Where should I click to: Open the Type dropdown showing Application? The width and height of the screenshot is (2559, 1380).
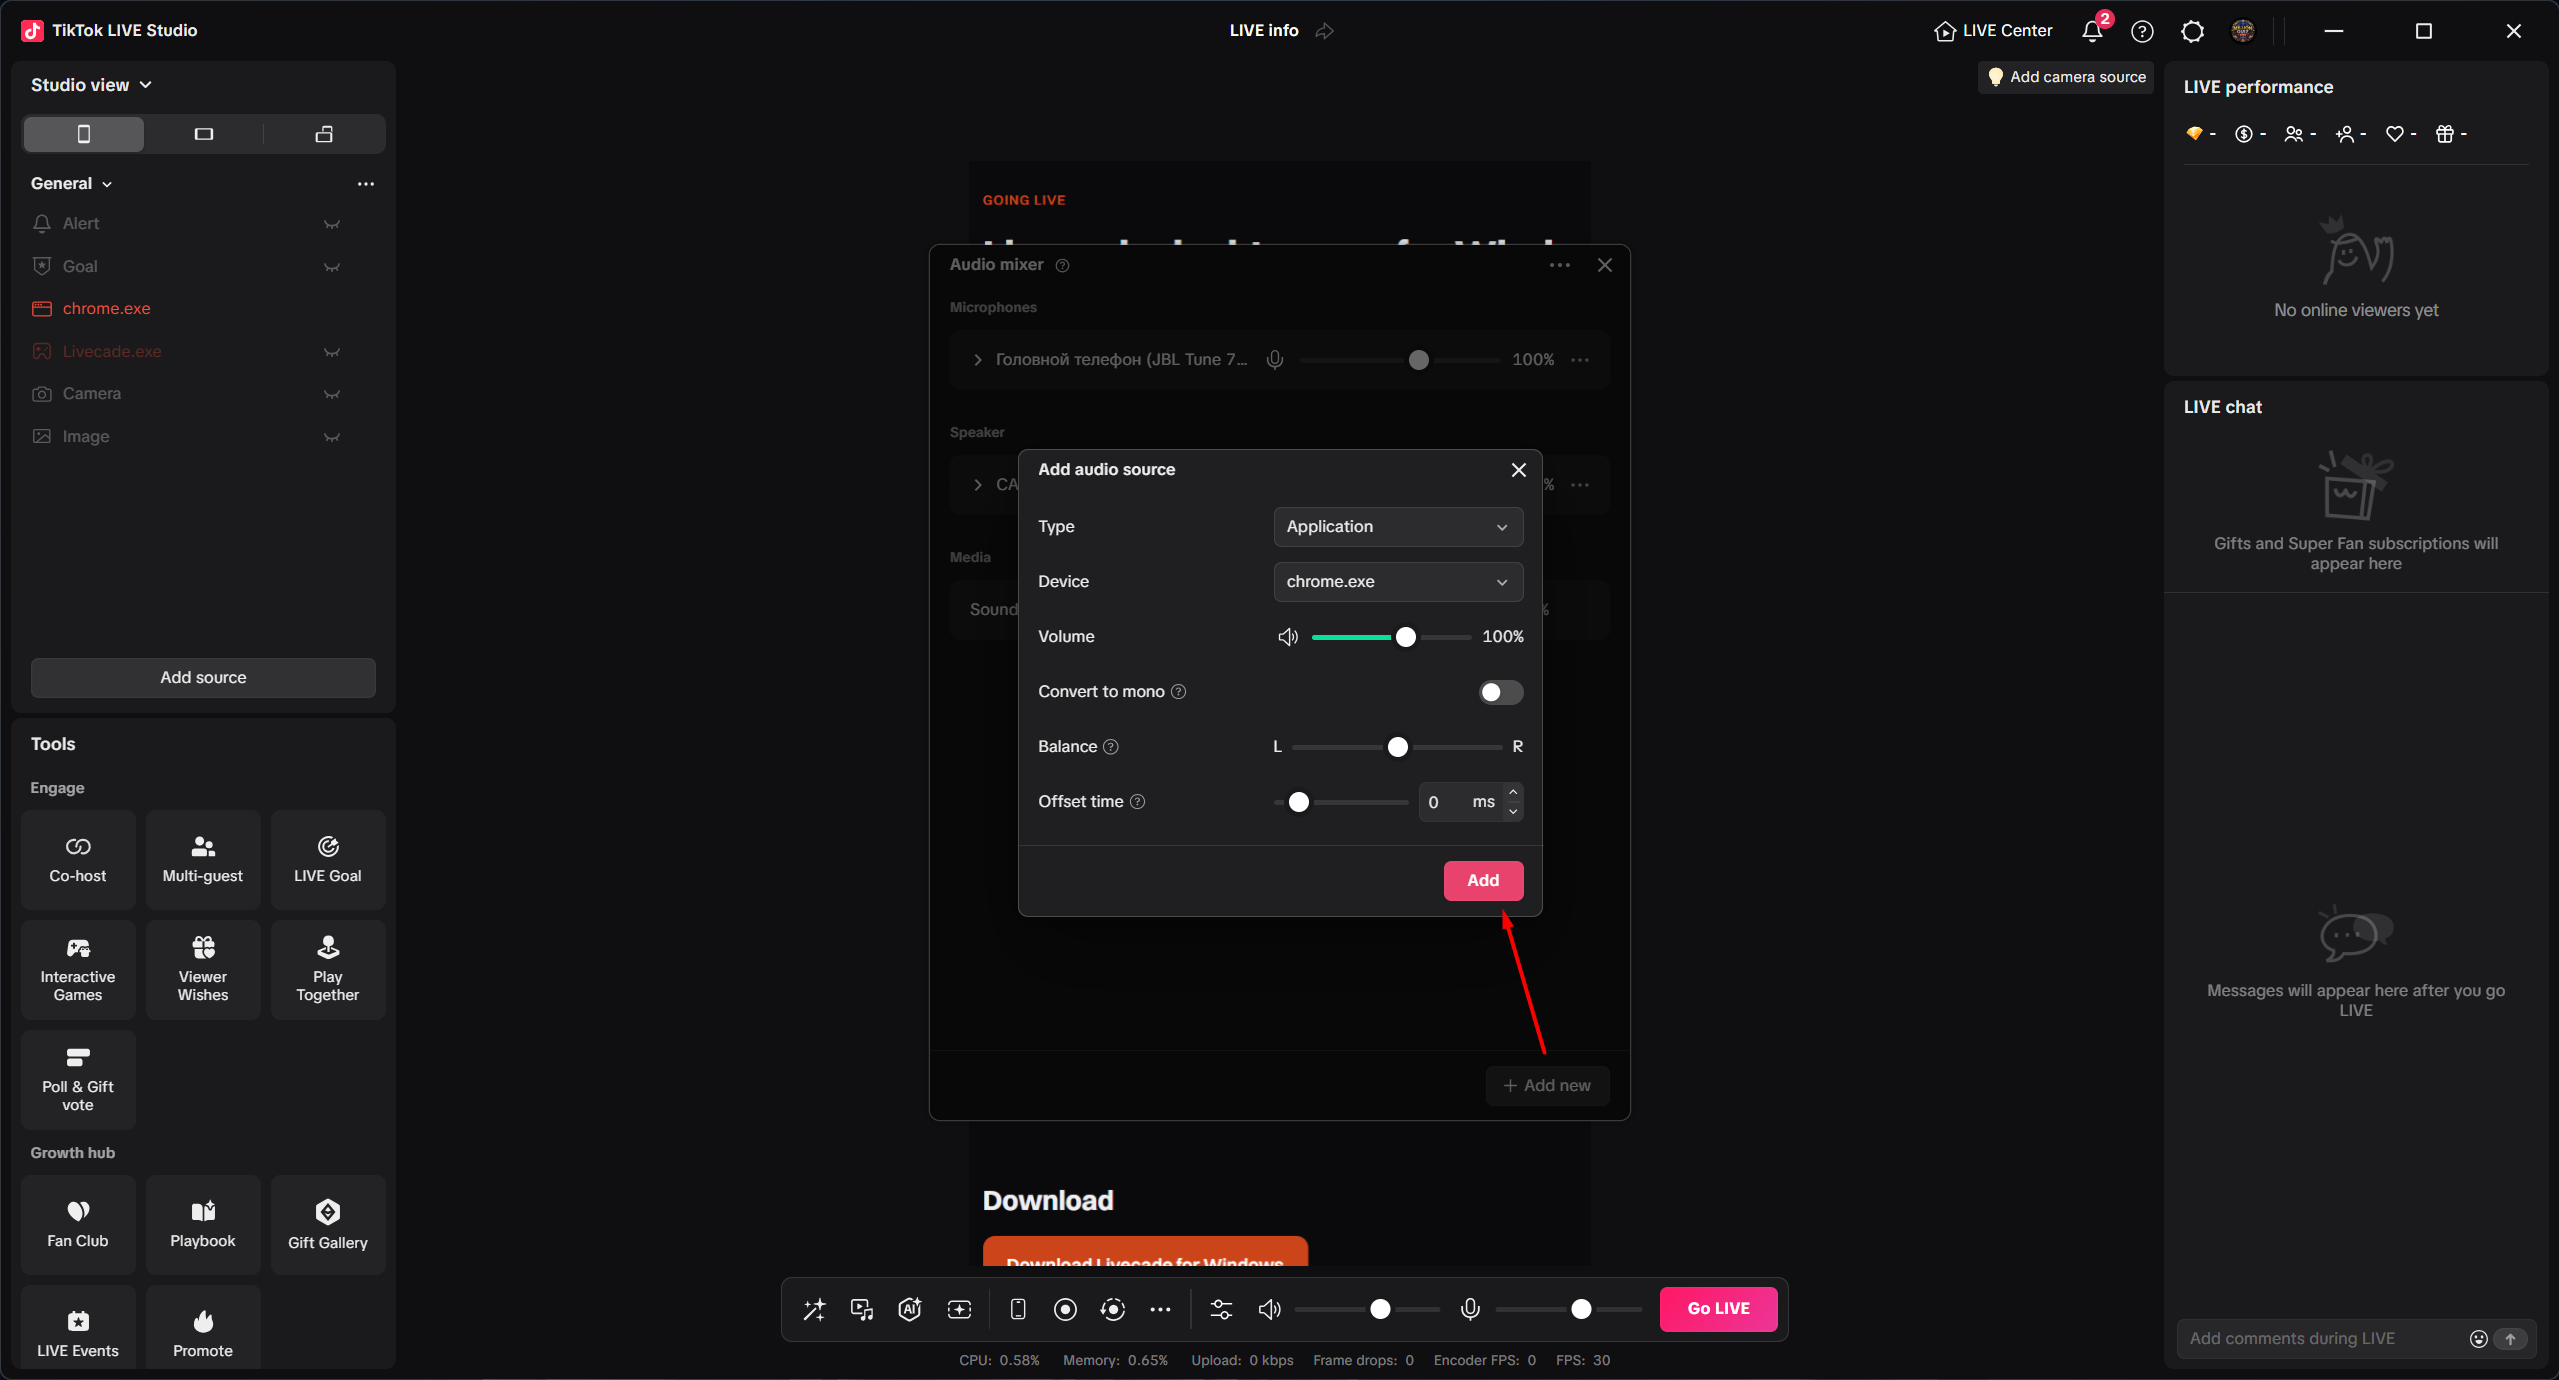(1398, 527)
